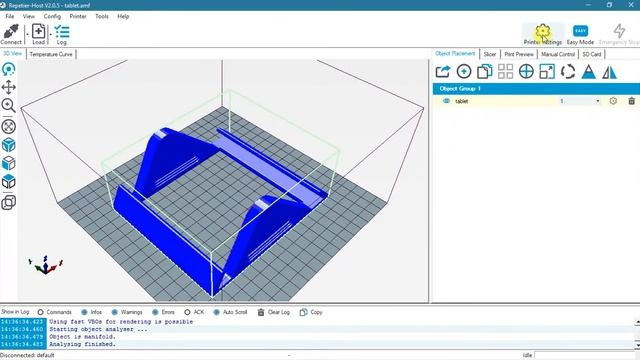Open the File menu
This screenshot has width=640, height=360.
pyautogui.click(x=10, y=16)
